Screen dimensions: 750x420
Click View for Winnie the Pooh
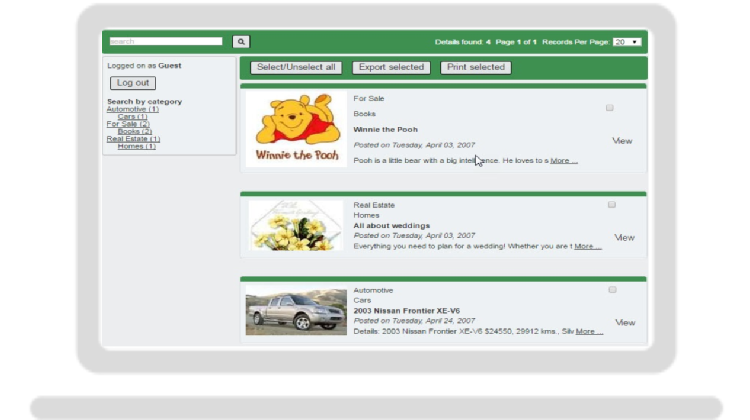(x=622, y=141)
